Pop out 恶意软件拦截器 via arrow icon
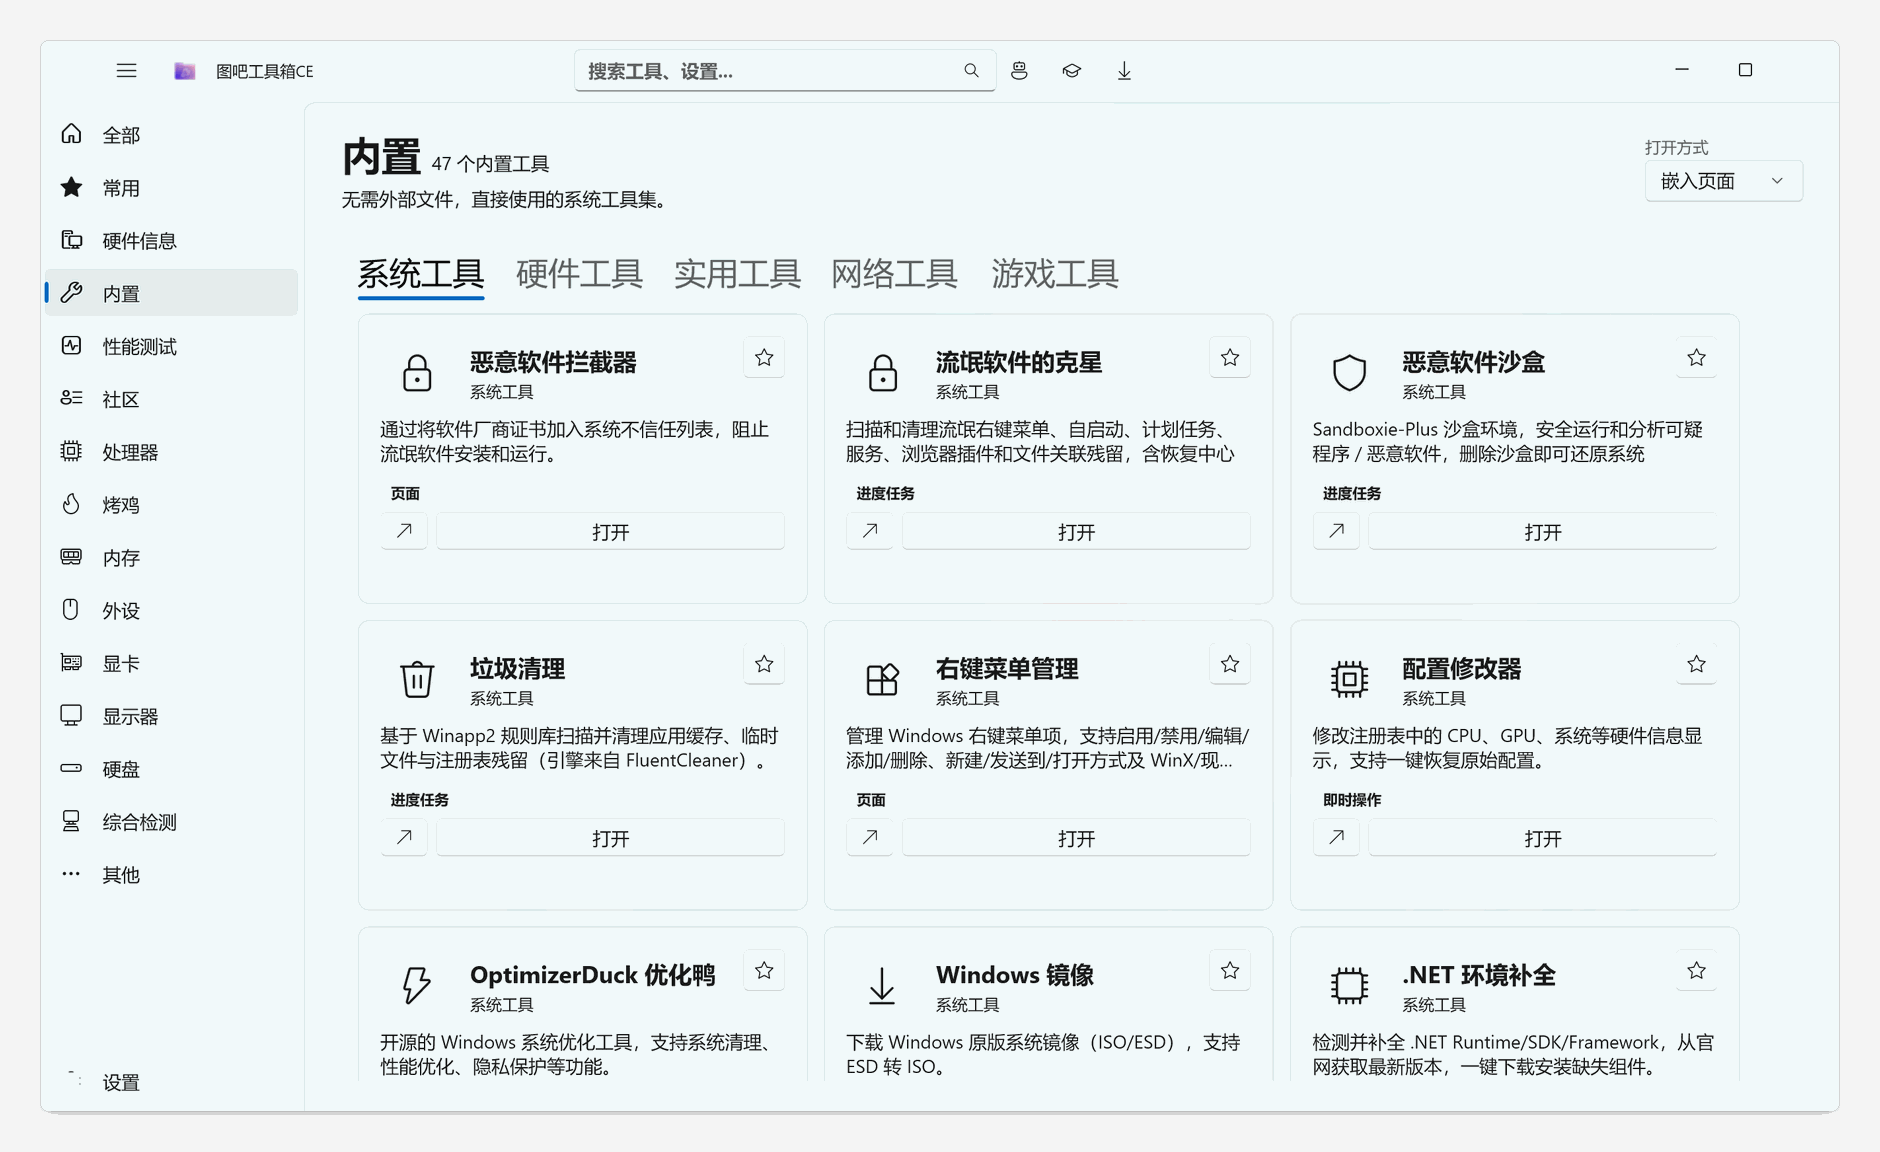The image size is (1880, 1152). pos(404,531)
